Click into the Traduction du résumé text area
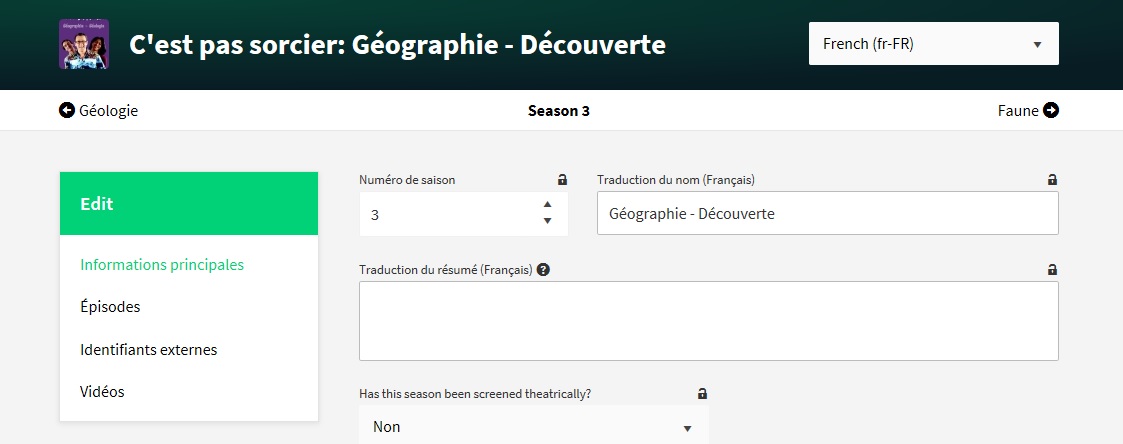The height and width of the screenshot is (444, 1123). click(708, 320)
